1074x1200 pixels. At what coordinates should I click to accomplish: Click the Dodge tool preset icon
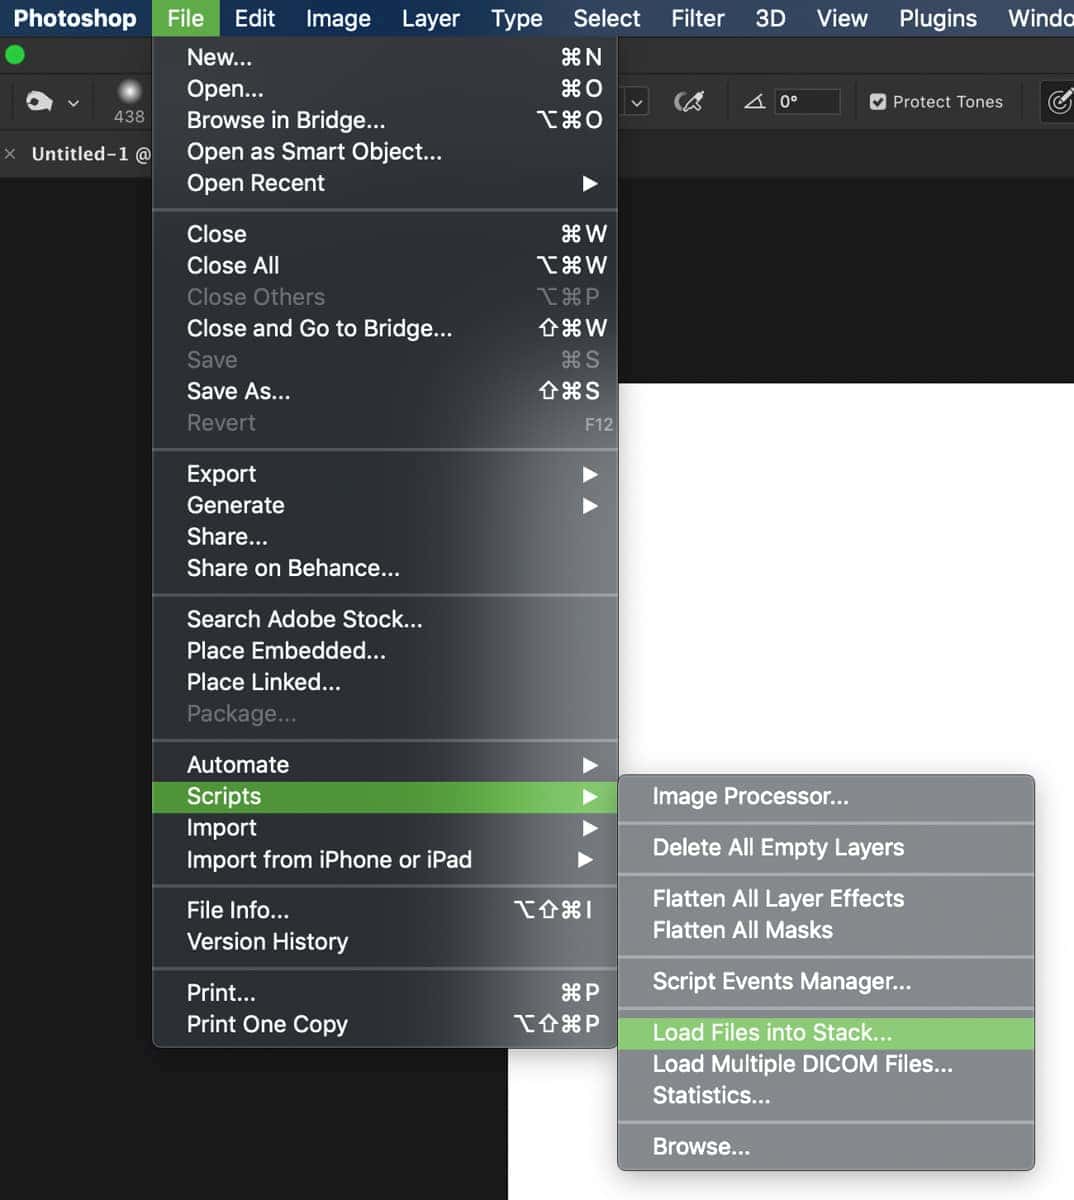coord(39,101)
